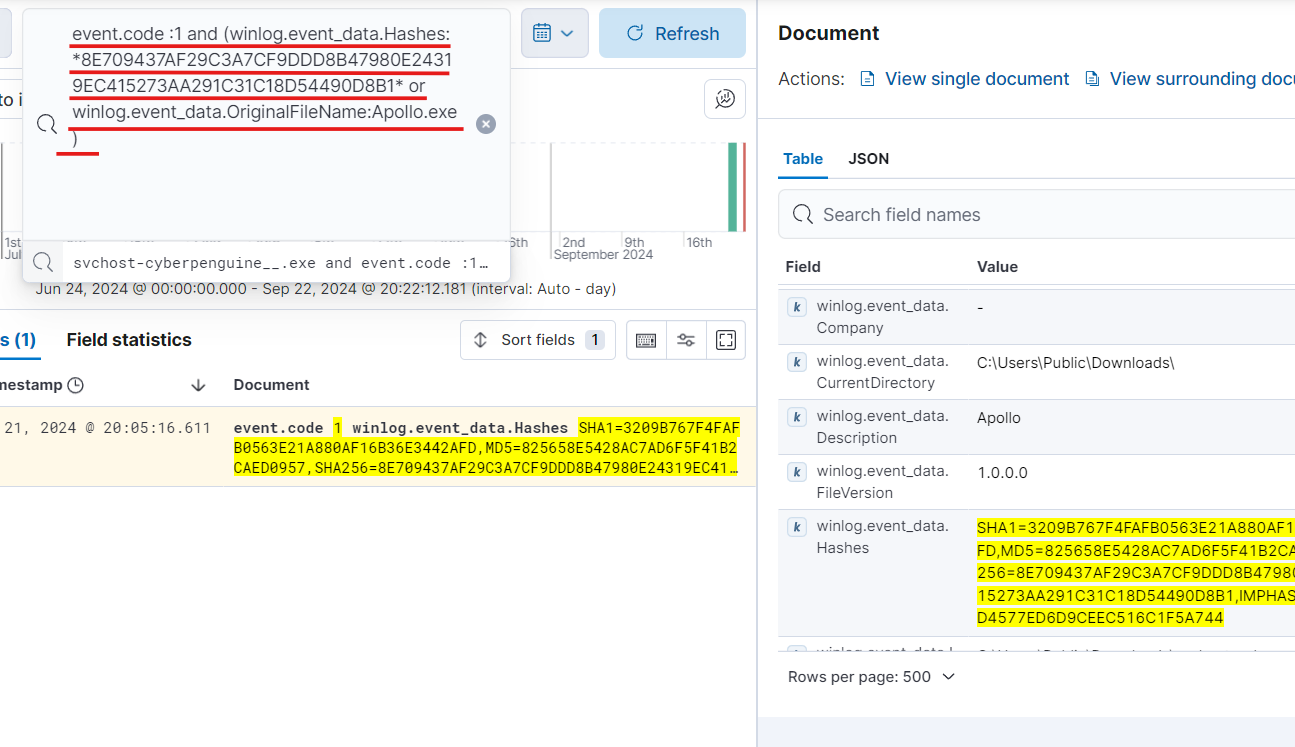The width and height of the screenshot is (1295, 747).
Task: Click the inspect icon above the histogram
Action: click(725, 99)
